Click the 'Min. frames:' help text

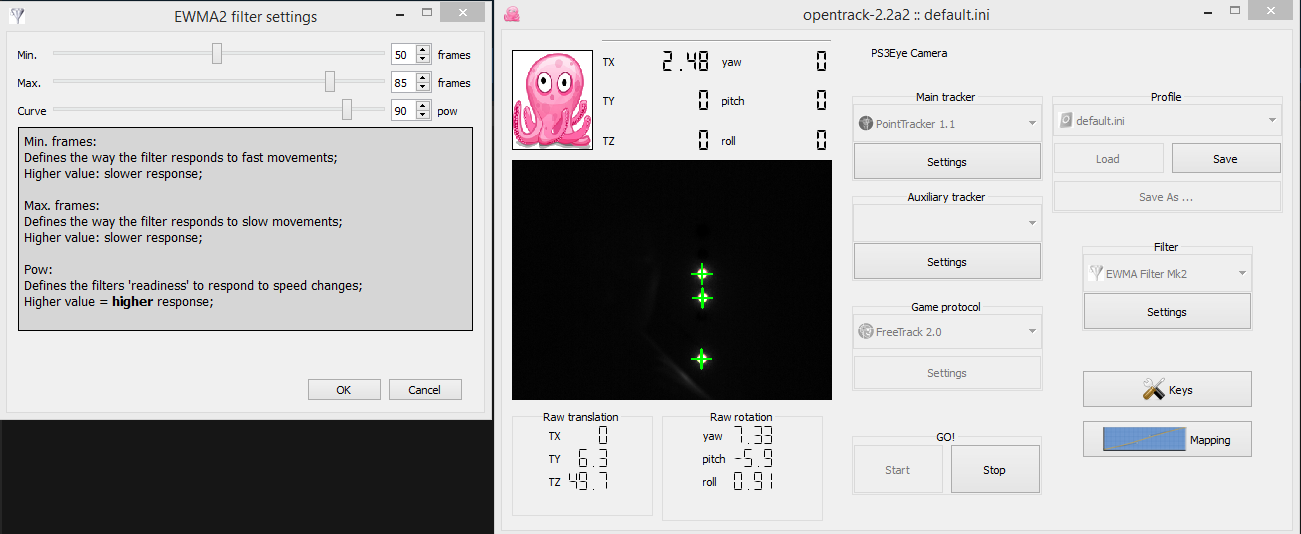pyautogui.click(x=58, y=143)
